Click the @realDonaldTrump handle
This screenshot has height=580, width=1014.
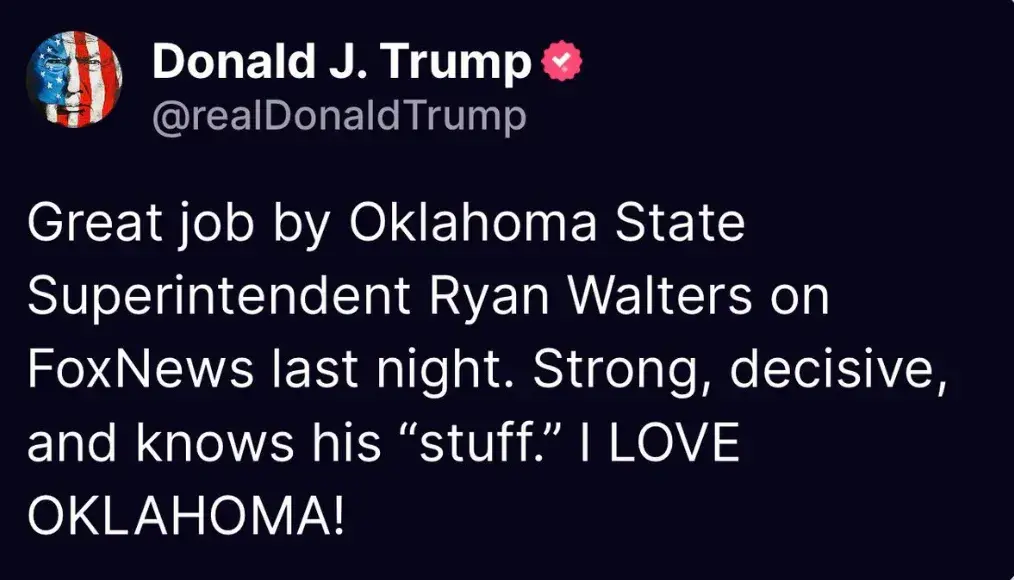coord(338,117)
